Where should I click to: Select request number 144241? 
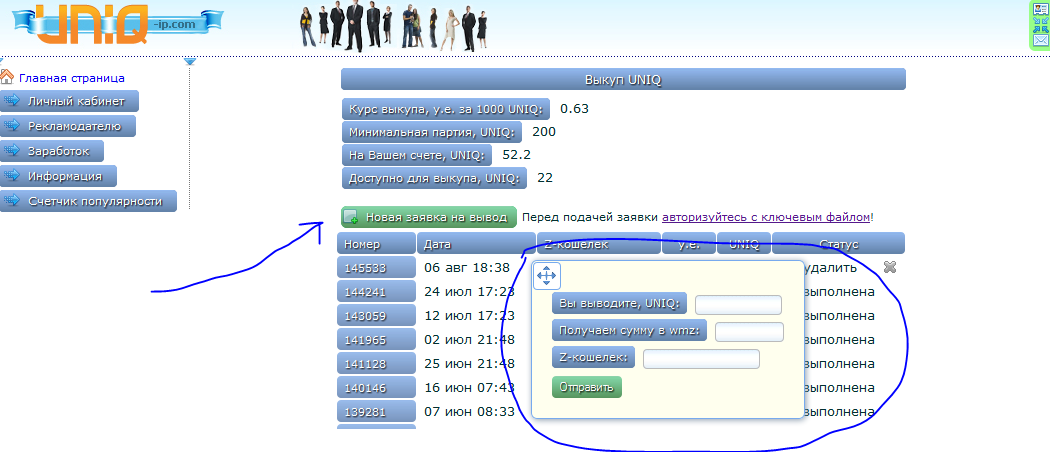376,292
